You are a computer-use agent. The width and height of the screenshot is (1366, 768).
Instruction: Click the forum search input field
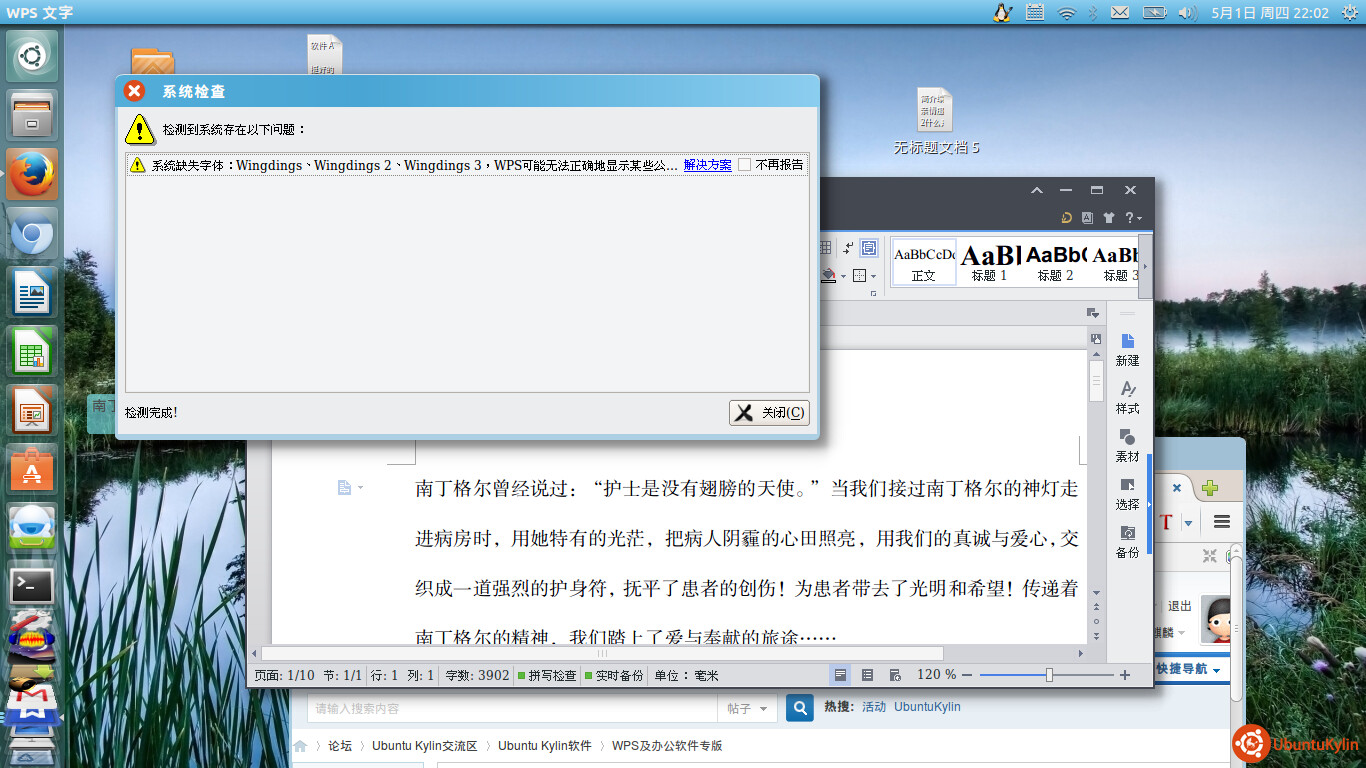coord(510,708)
